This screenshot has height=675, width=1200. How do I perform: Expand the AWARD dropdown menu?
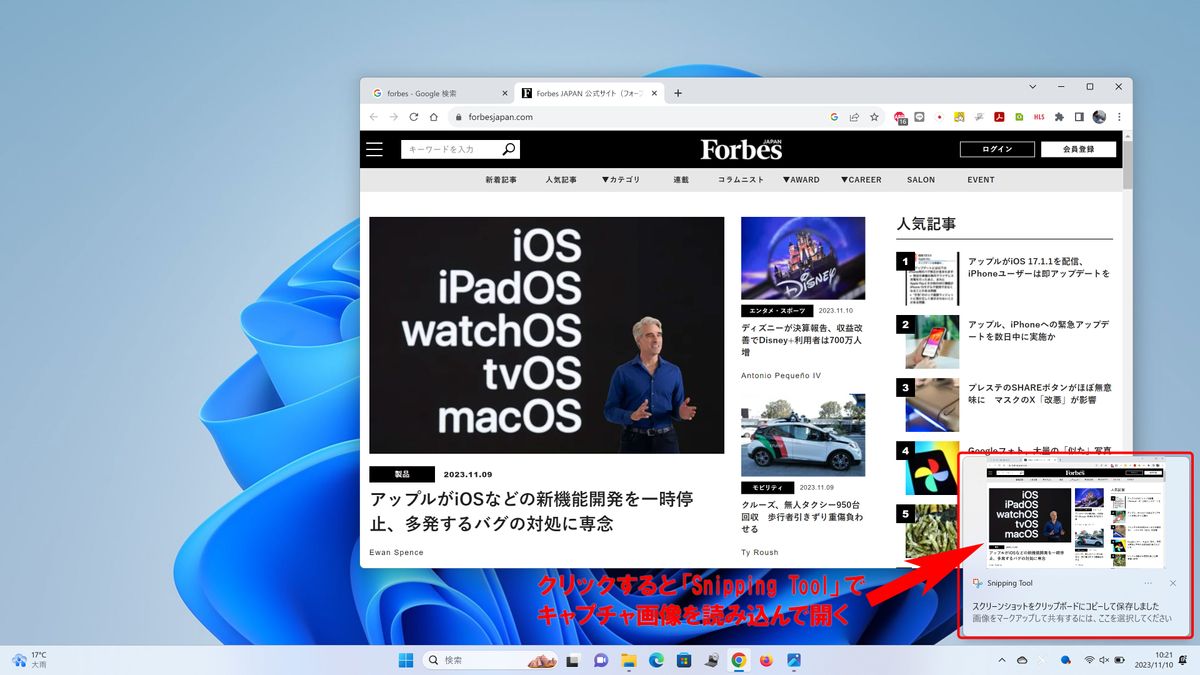pos(801,180)
